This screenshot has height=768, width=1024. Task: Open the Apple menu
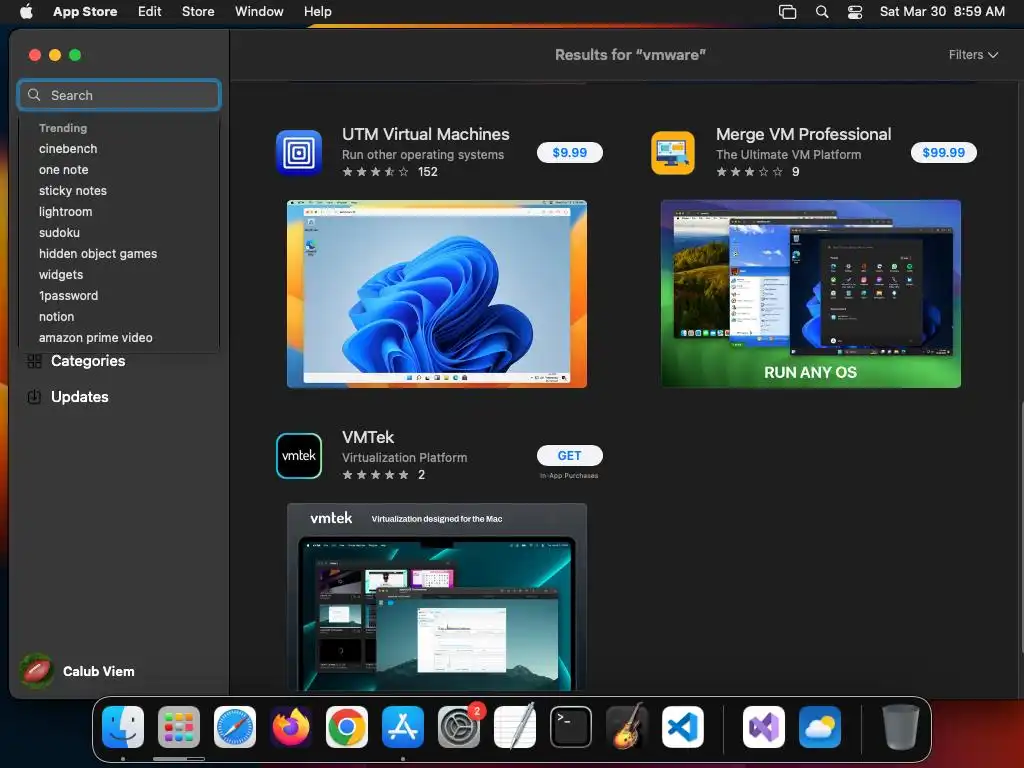(26, 11)
